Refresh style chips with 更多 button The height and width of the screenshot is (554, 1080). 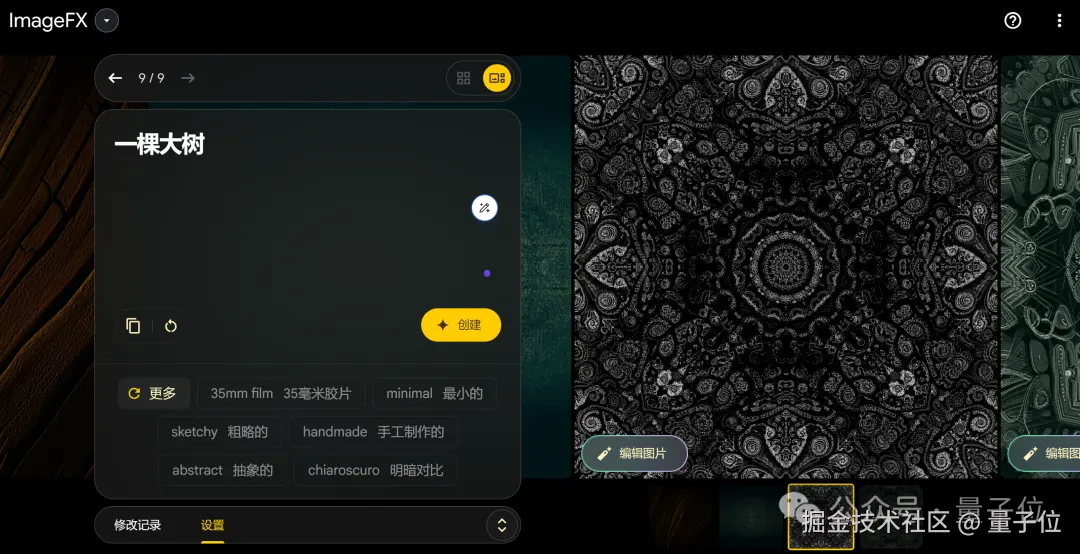click(x=153, y=393)
